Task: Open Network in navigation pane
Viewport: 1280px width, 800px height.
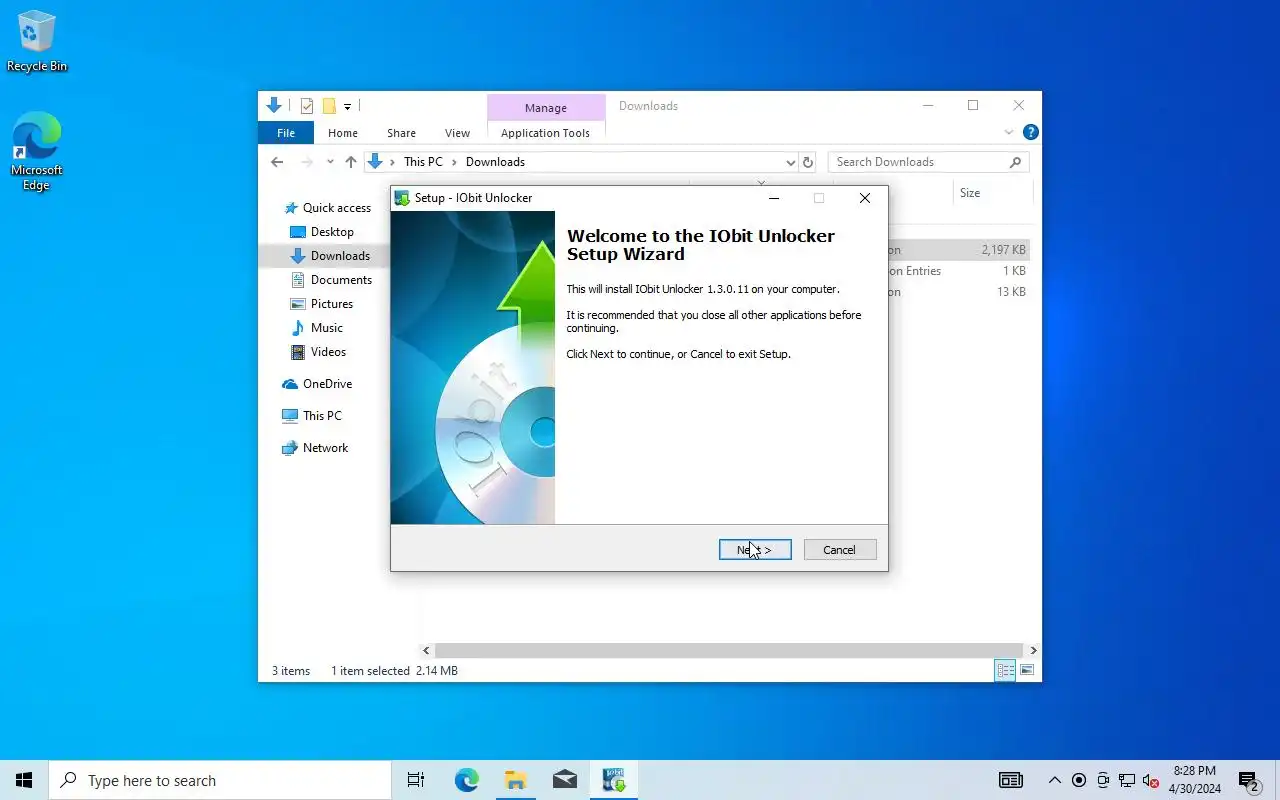Action: point(325,448)
